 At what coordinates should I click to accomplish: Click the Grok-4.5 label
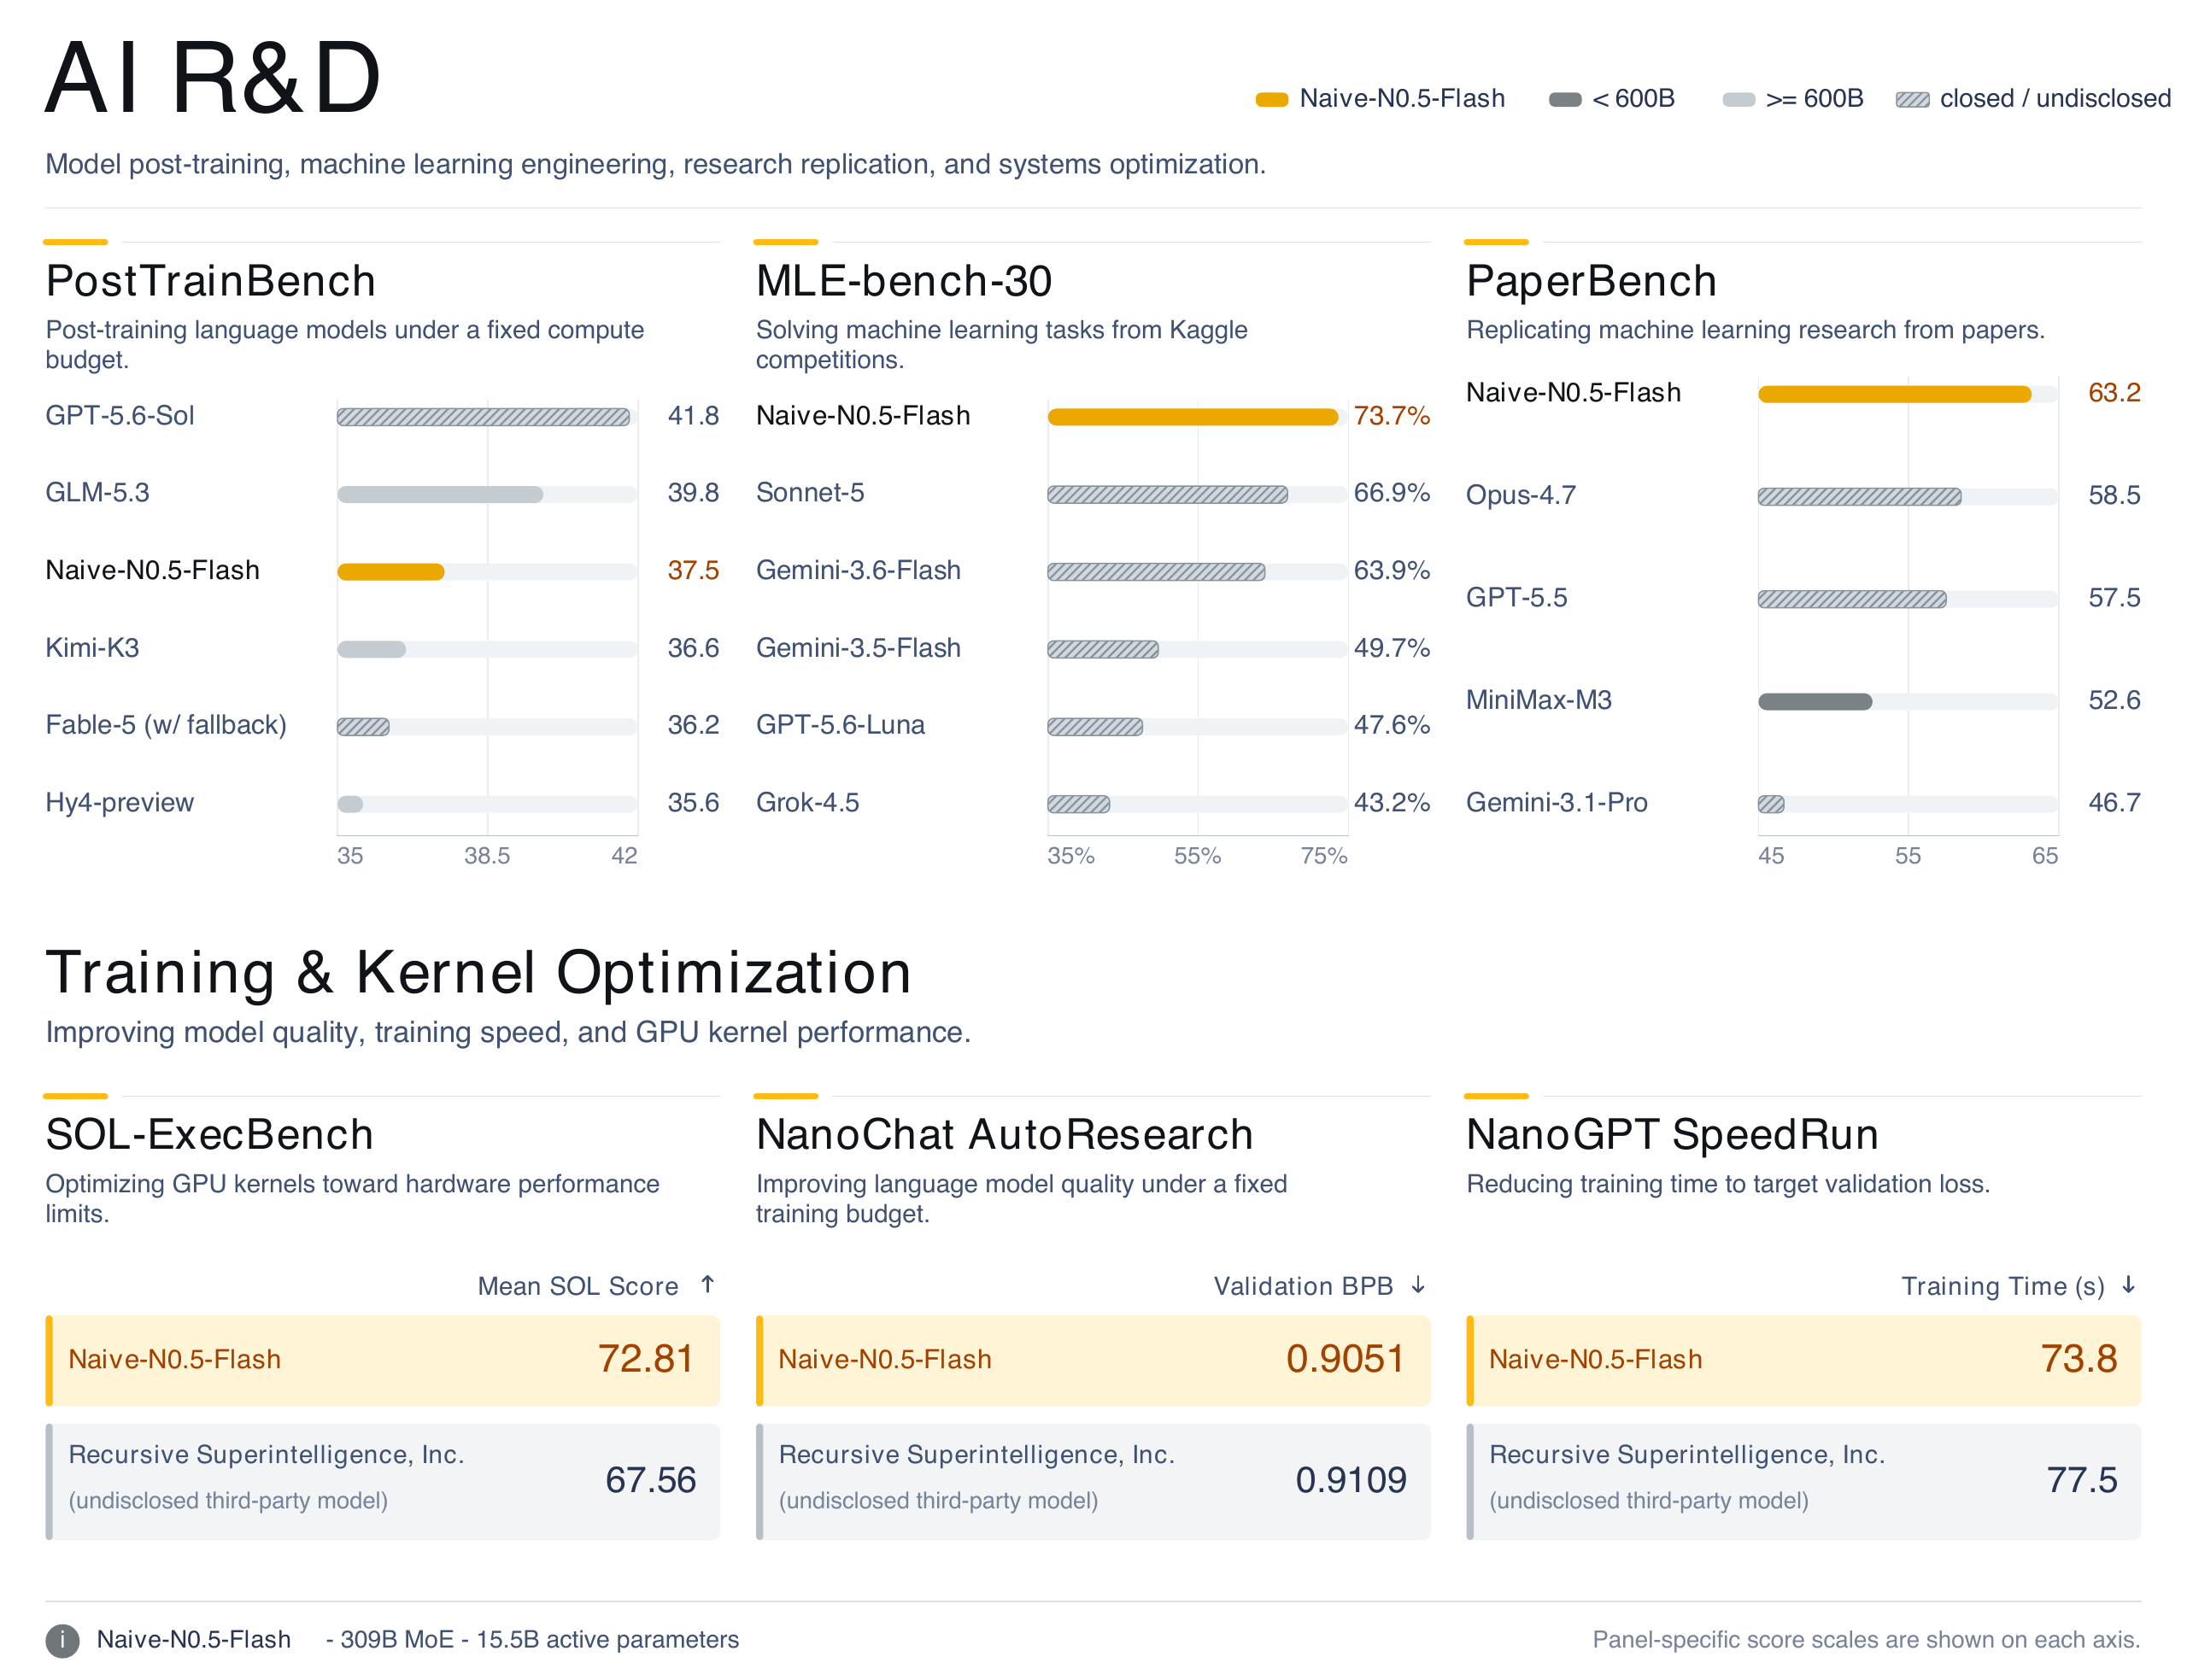coord(807,803)
